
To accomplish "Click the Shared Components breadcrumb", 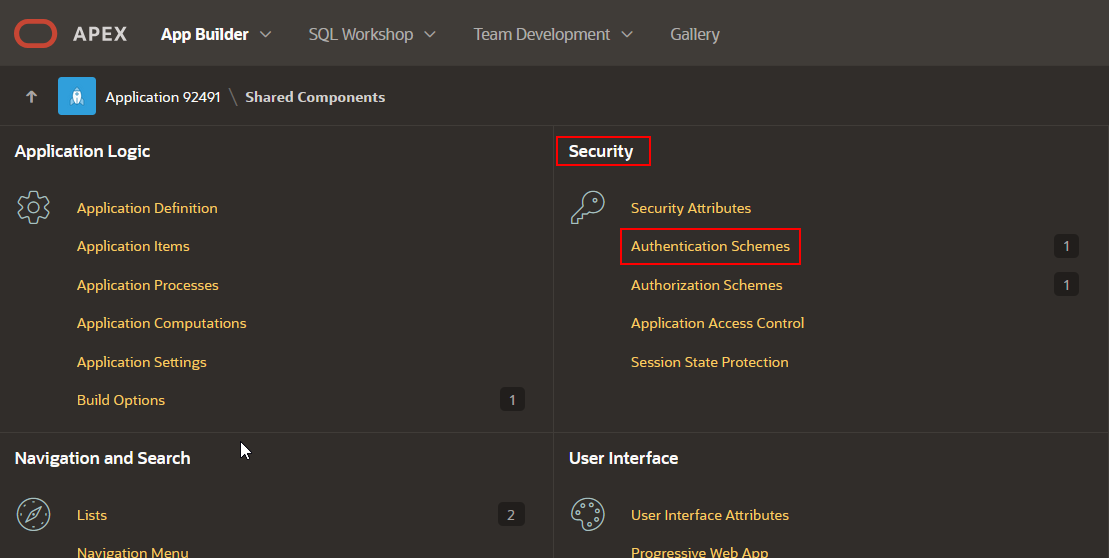I will point(315,97).
